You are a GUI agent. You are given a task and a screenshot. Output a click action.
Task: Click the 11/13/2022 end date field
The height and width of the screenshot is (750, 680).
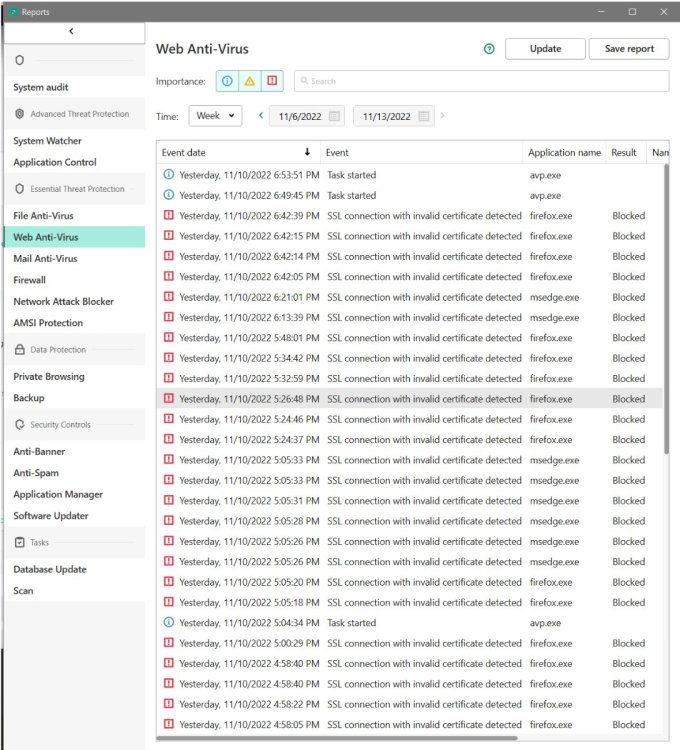394,116
